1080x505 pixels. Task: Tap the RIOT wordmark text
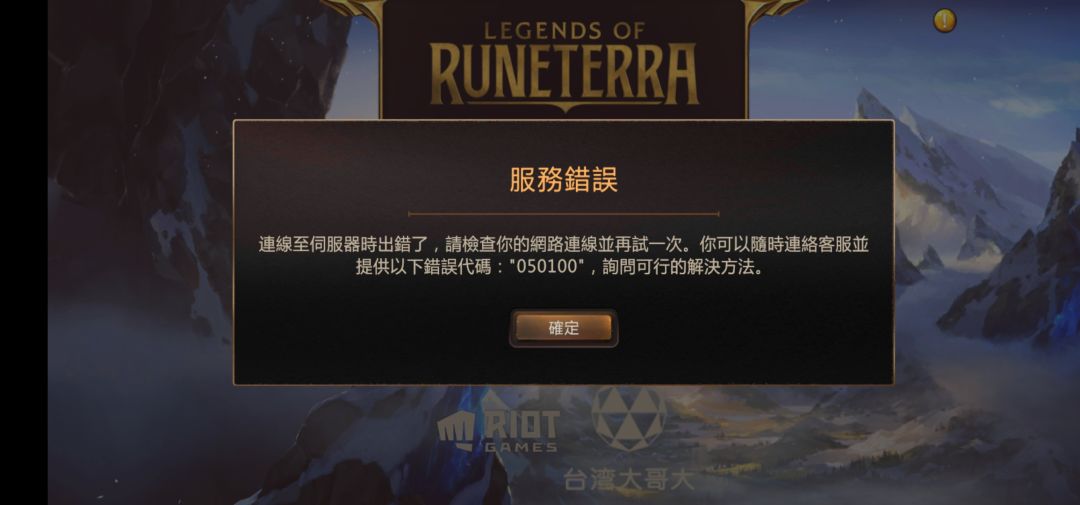point(519,425)
